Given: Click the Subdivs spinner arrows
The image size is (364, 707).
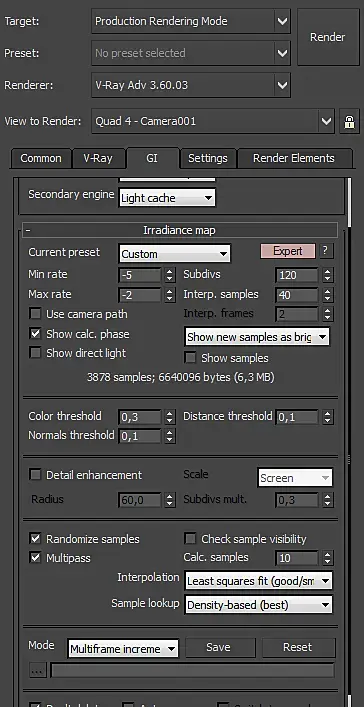Looking at the screenshot, I should click(328, 275).
